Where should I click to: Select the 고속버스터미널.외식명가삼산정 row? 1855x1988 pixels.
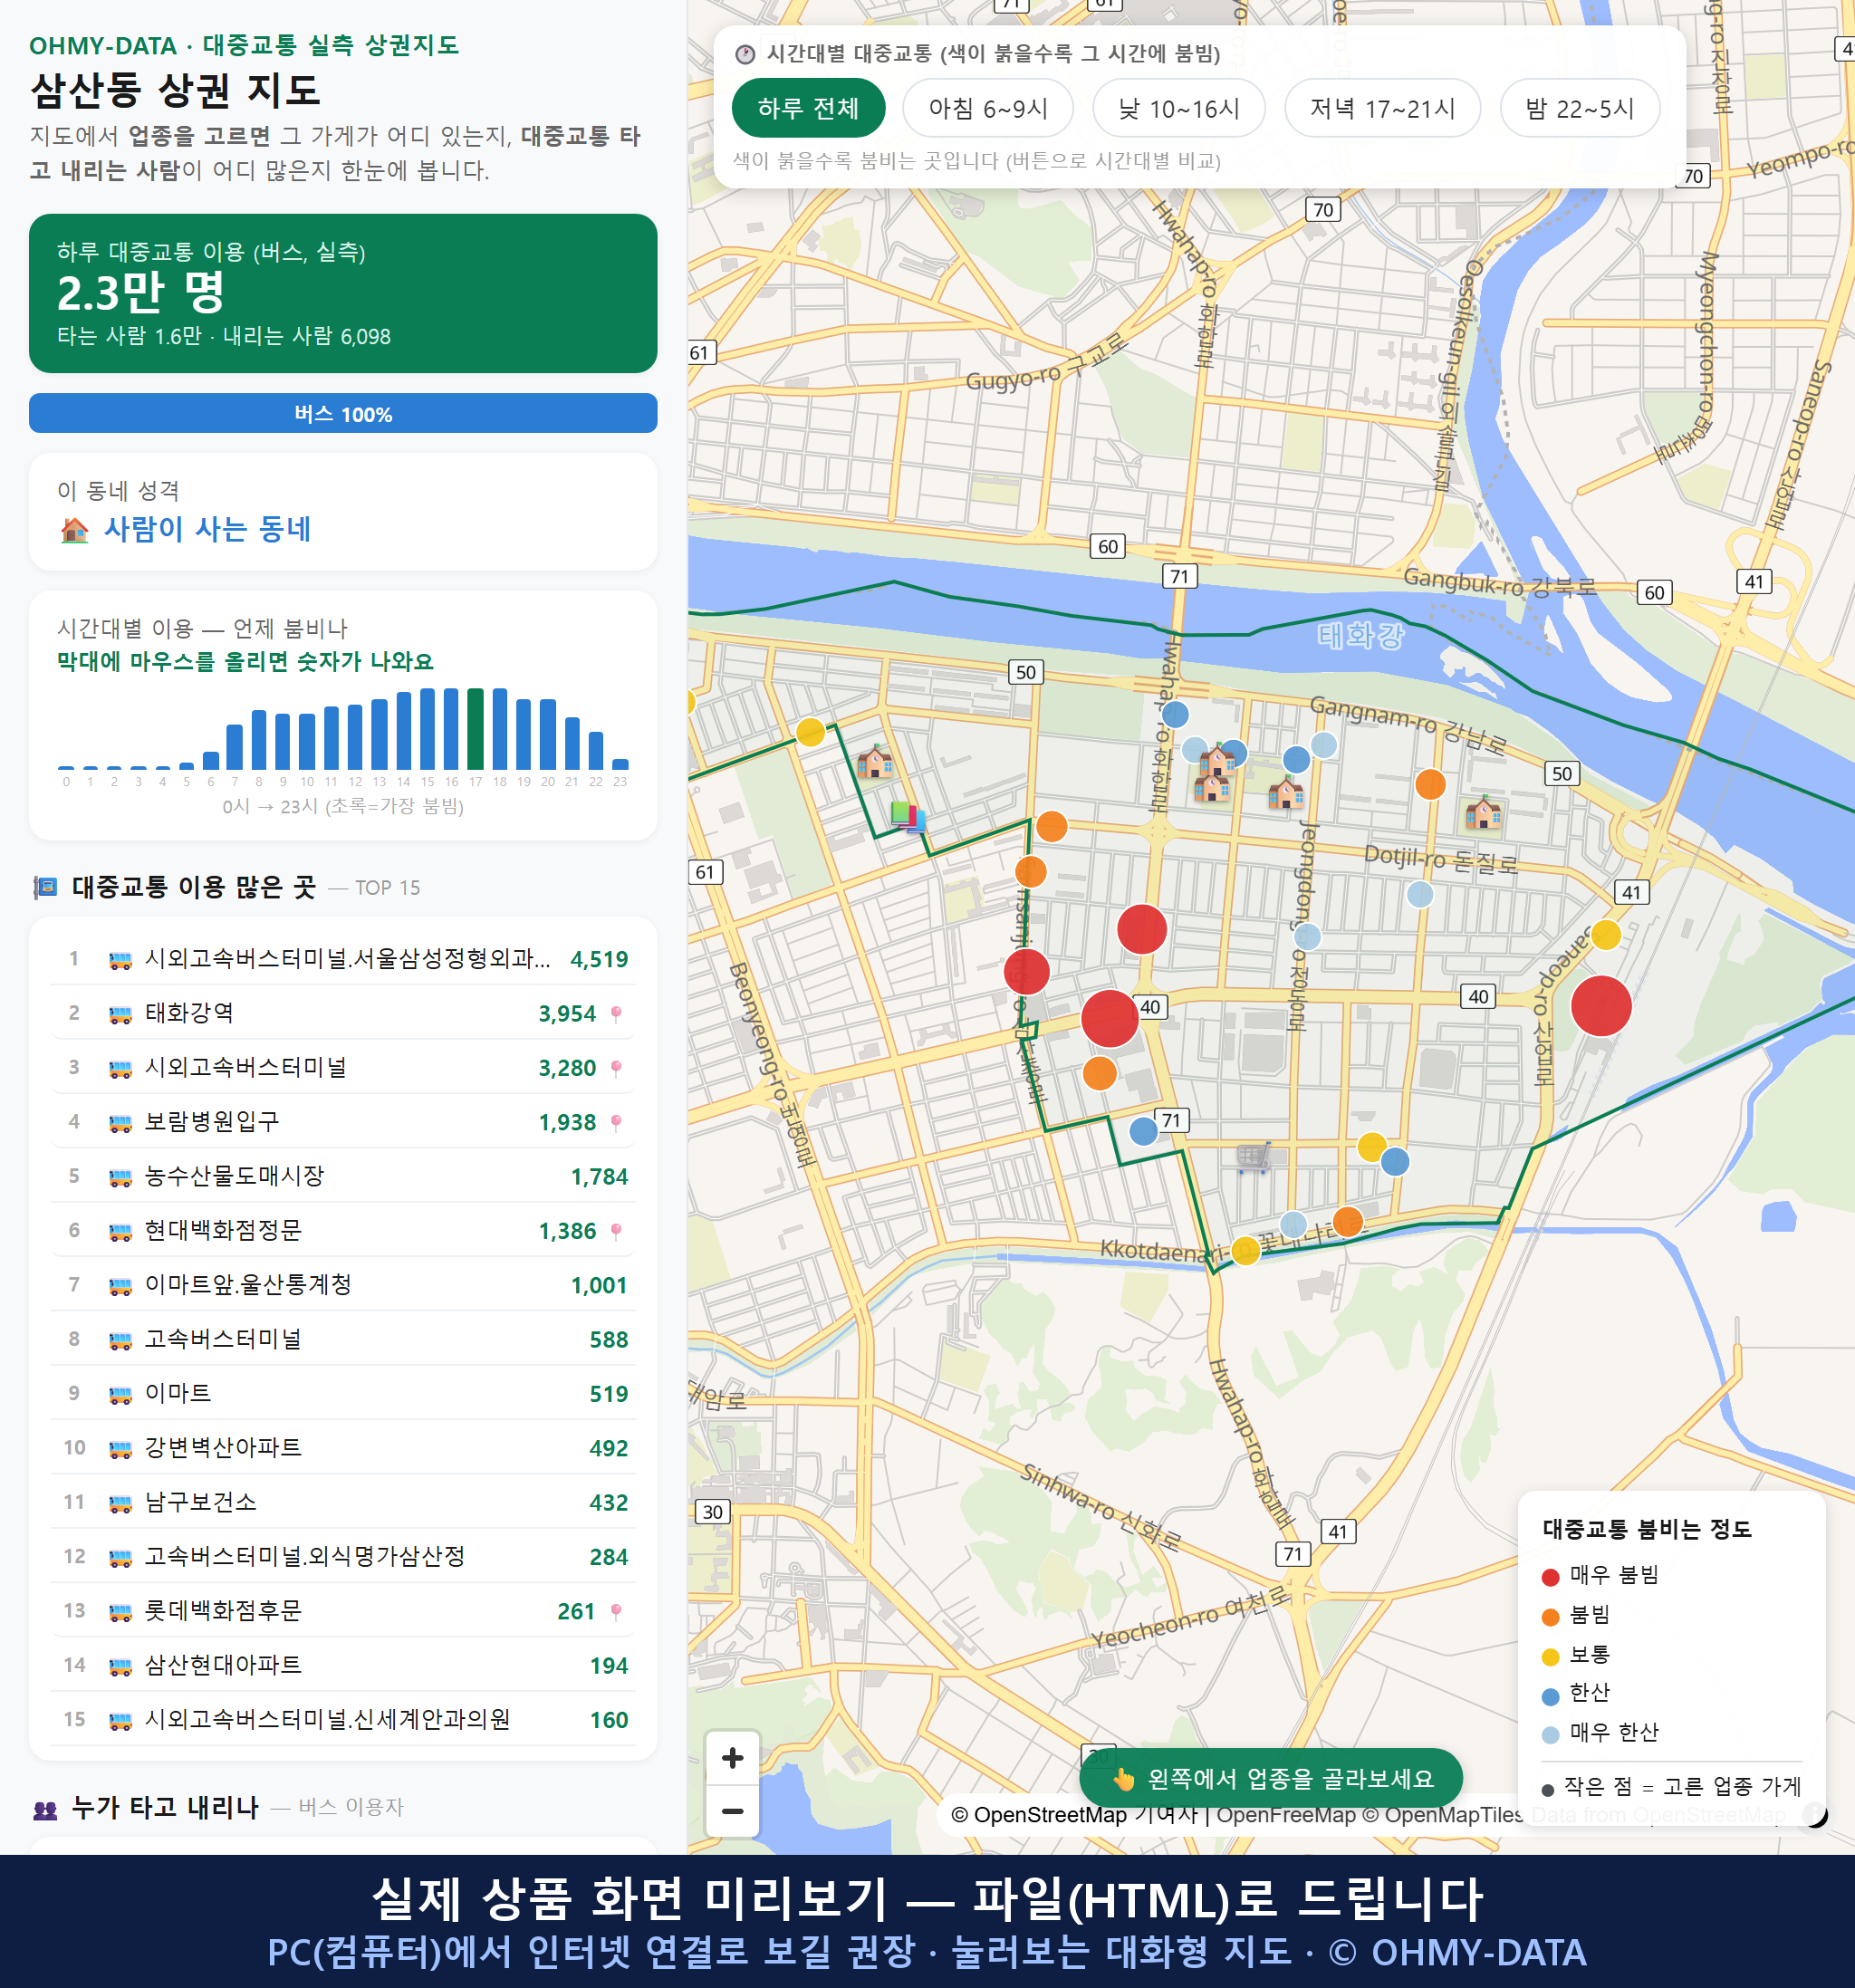click(343, 1557)
